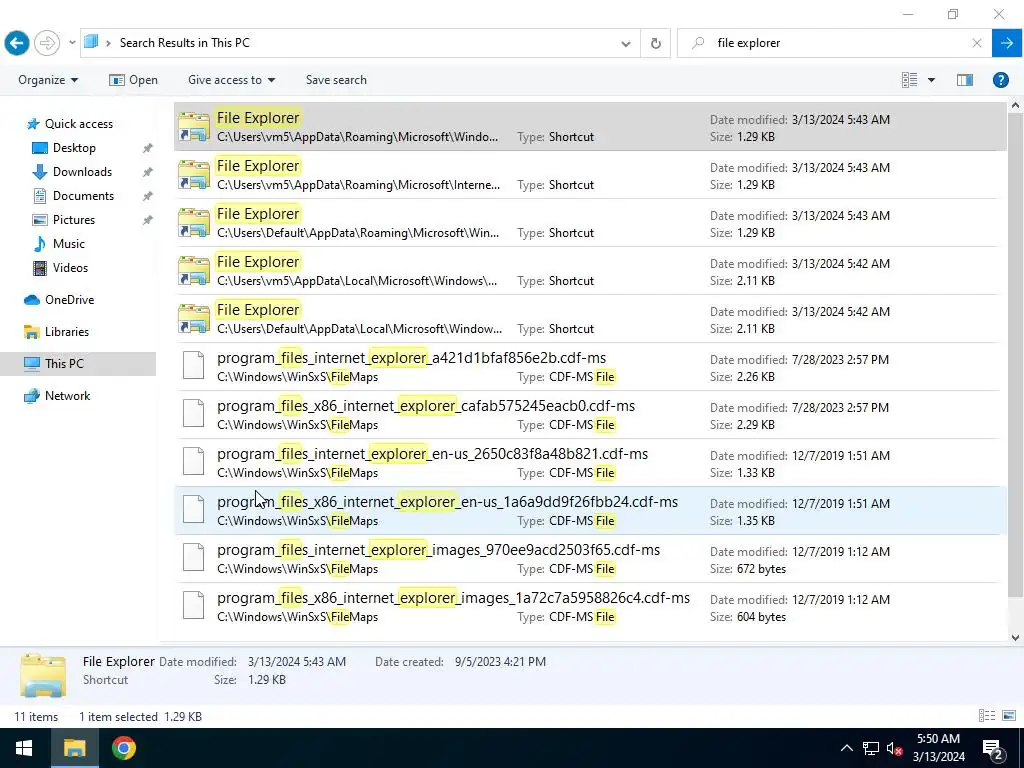The height and width of the screenshot is (768, 1024).
Task: Click Save search in the toolbar
Action: pos(336,80)
